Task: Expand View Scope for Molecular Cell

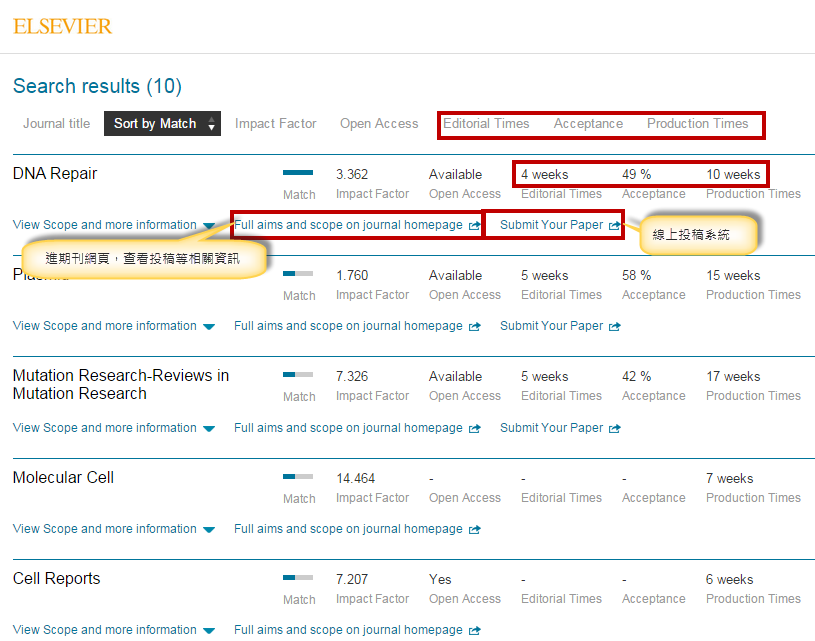Action: click(114, 529)
